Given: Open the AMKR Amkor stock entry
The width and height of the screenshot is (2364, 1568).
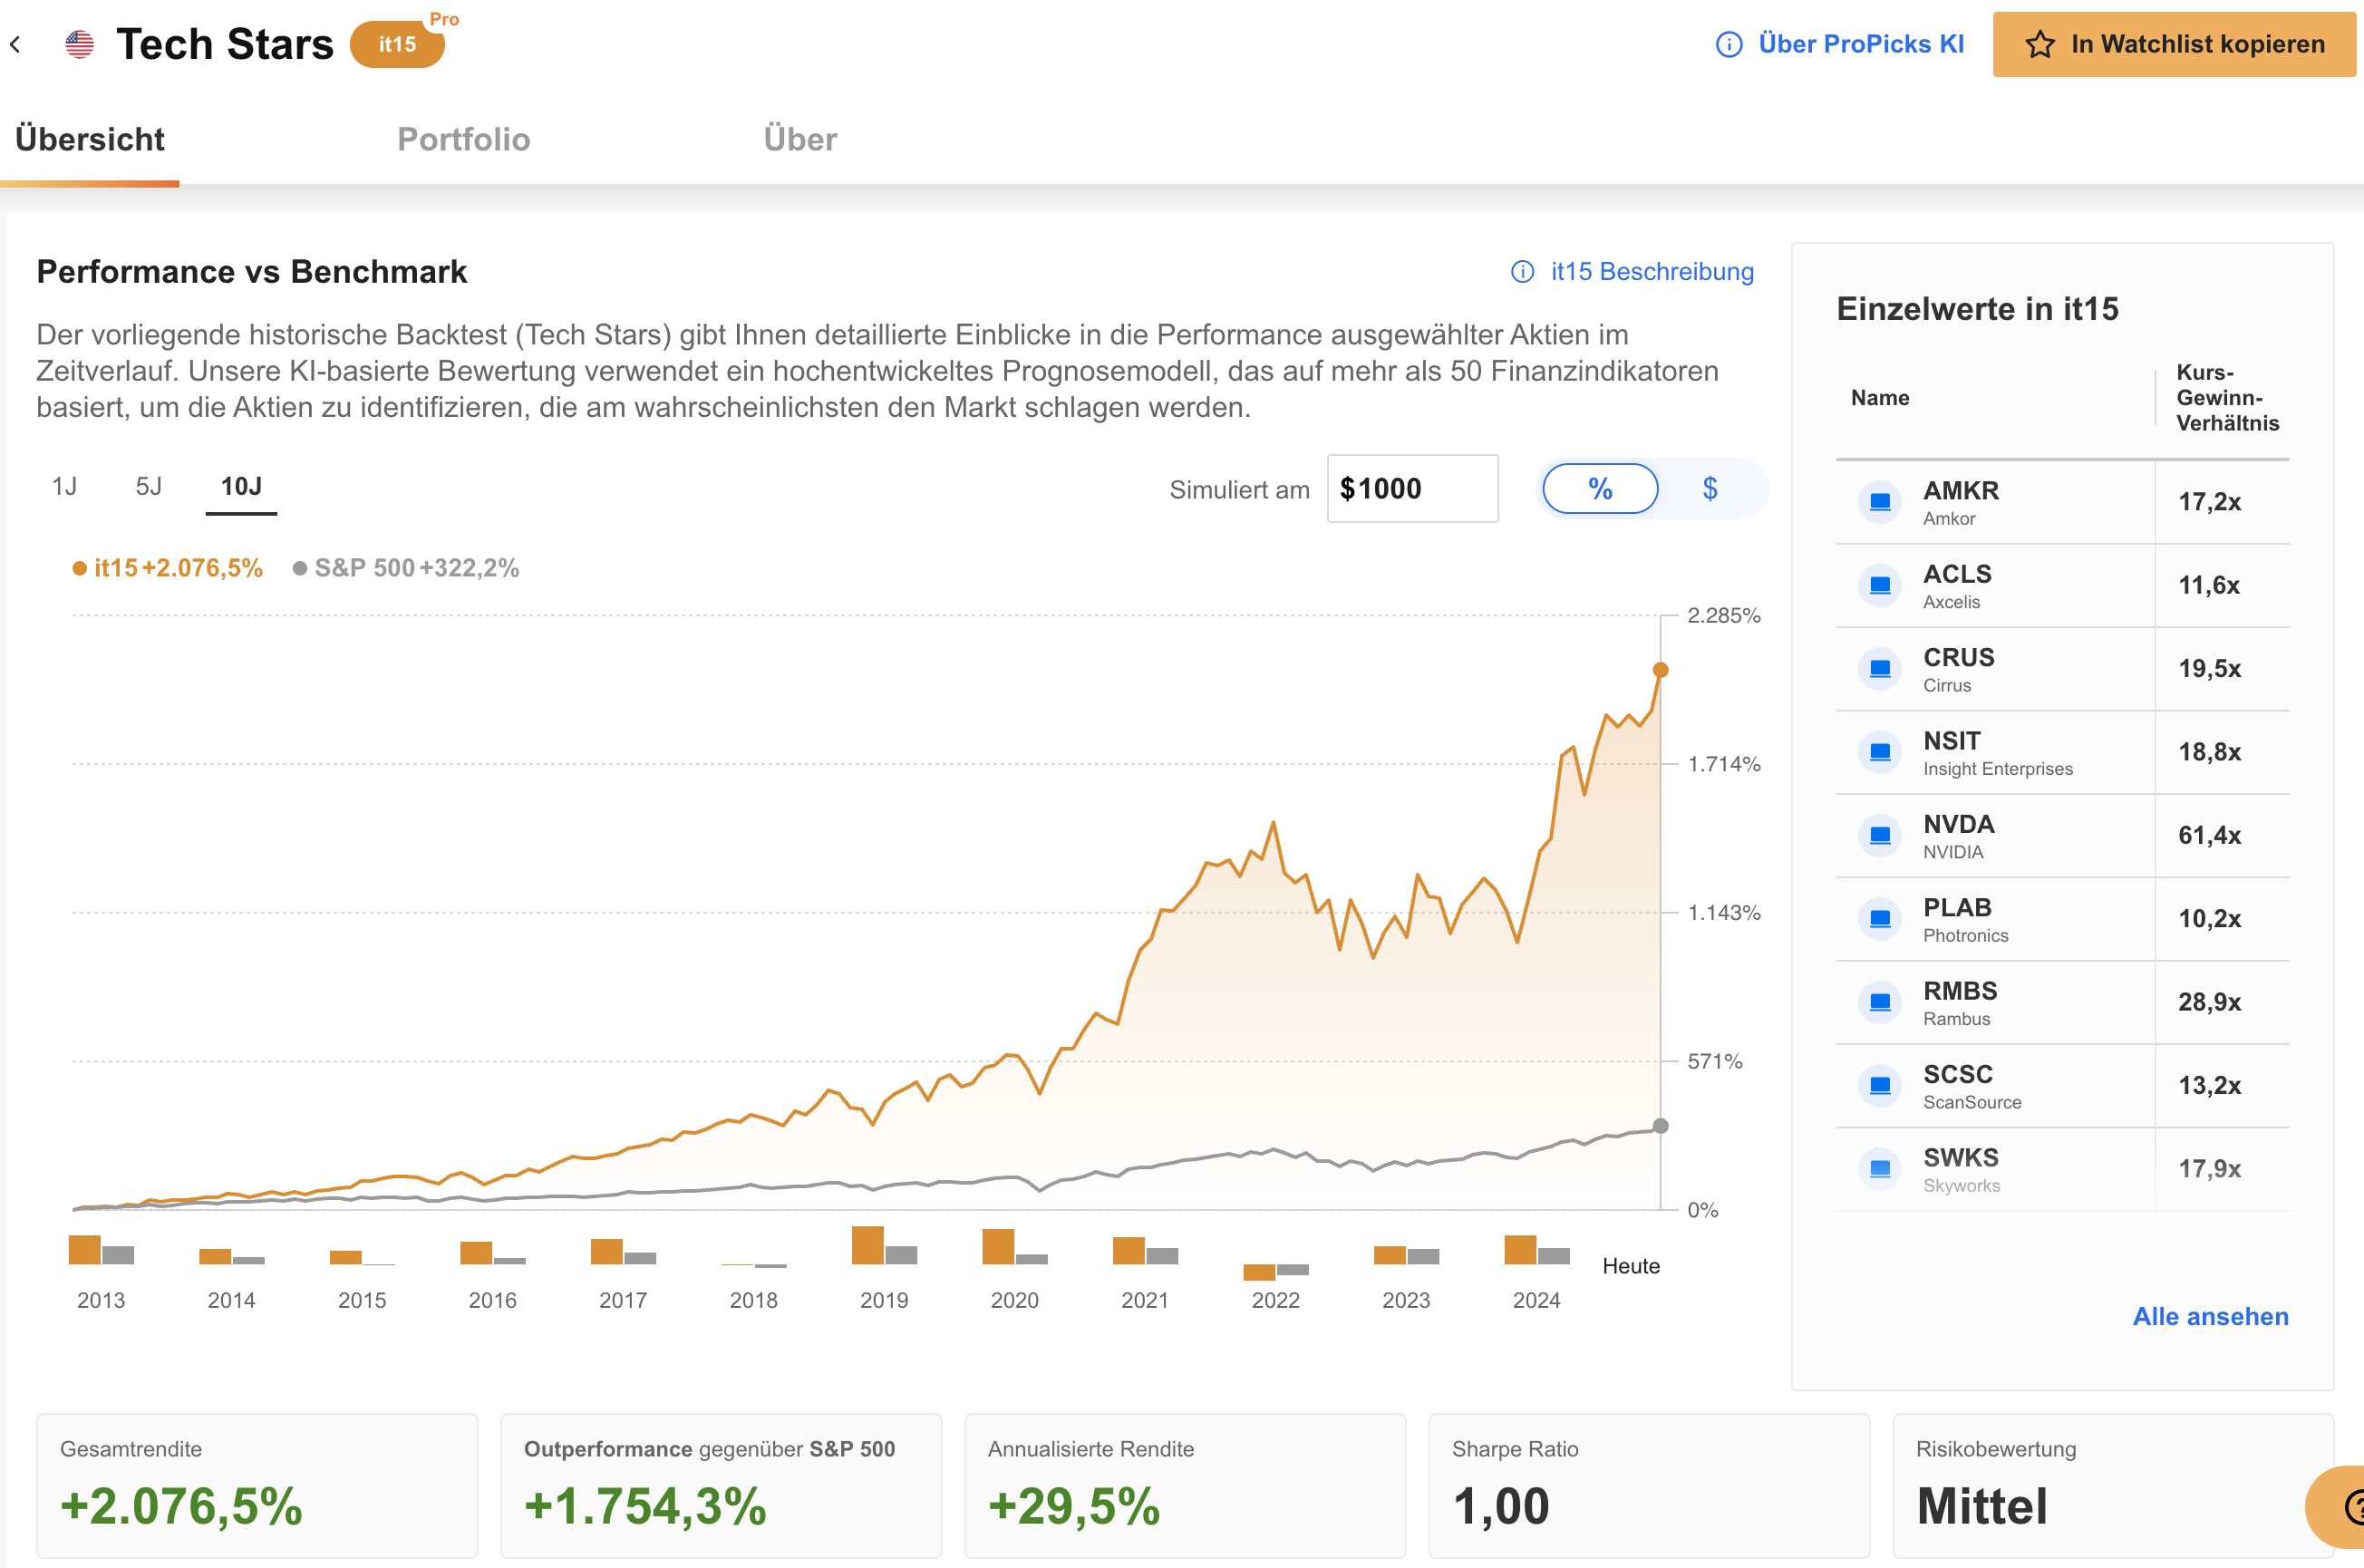Looking at the screenshot, I should (x=2062, y=502).
